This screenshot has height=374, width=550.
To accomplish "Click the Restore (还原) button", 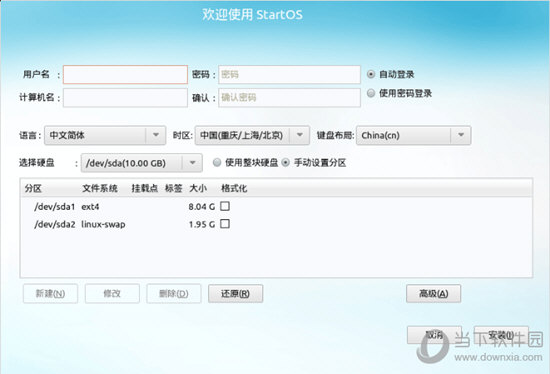I will click(x=235, y=293).
